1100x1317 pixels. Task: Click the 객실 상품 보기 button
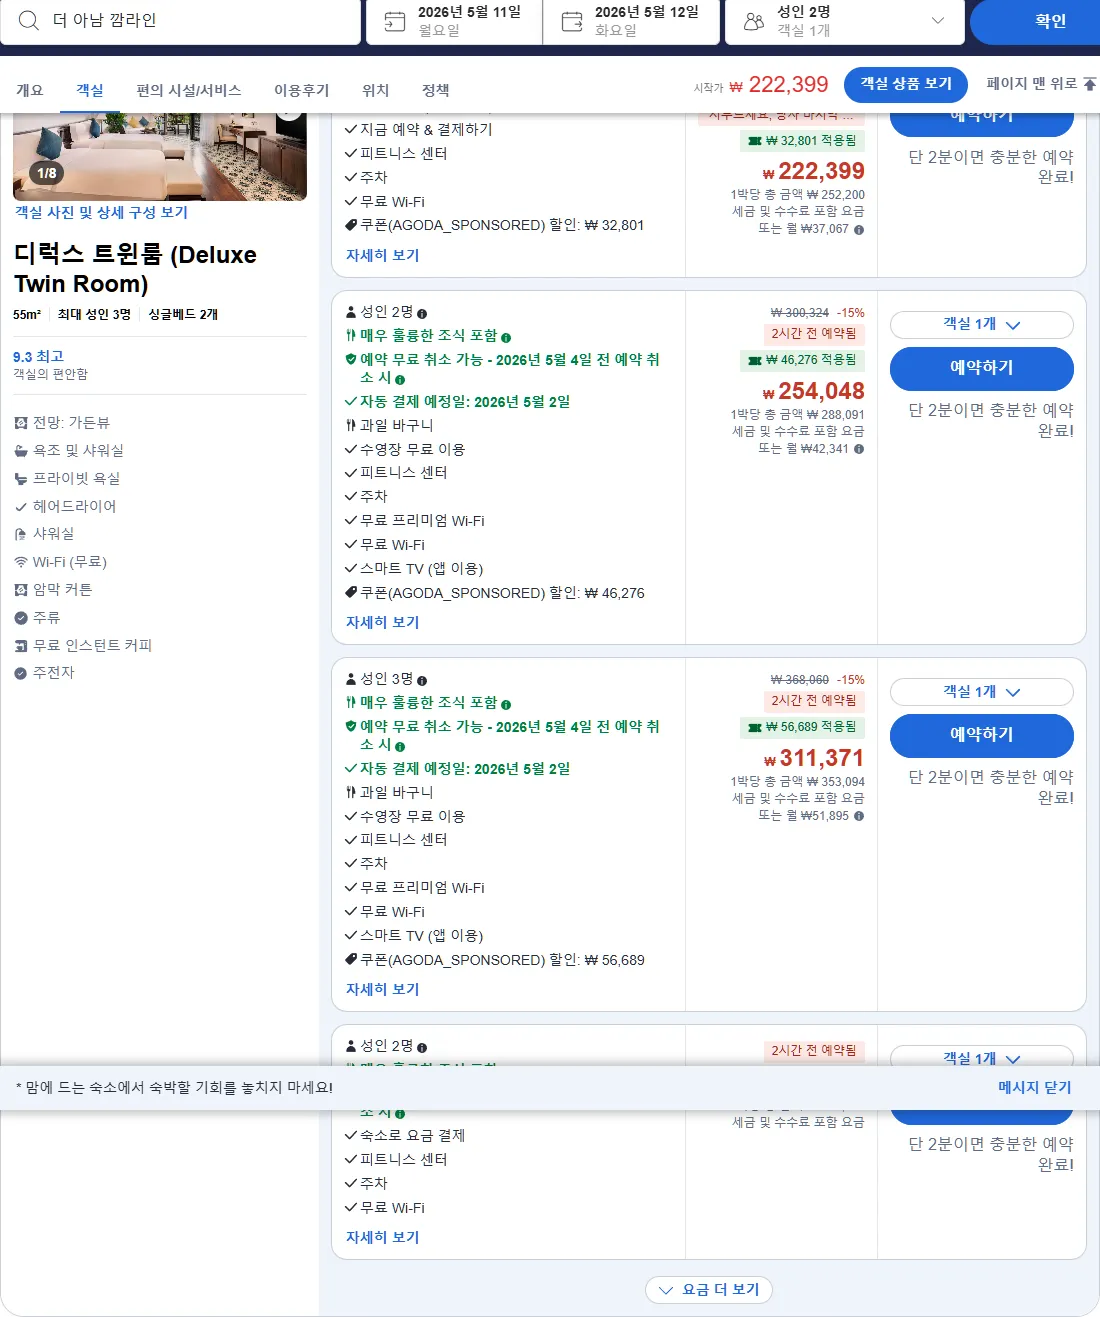906,84
